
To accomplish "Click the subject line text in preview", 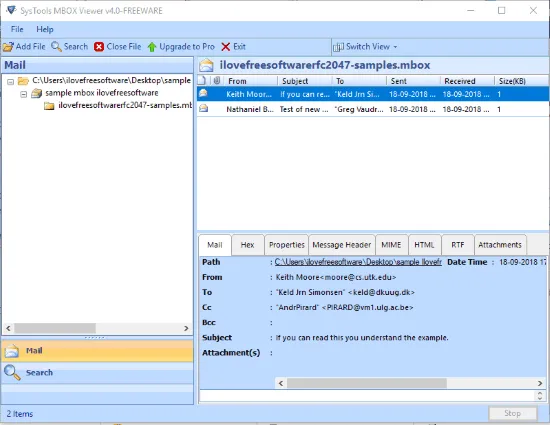I will click(362, 338).
